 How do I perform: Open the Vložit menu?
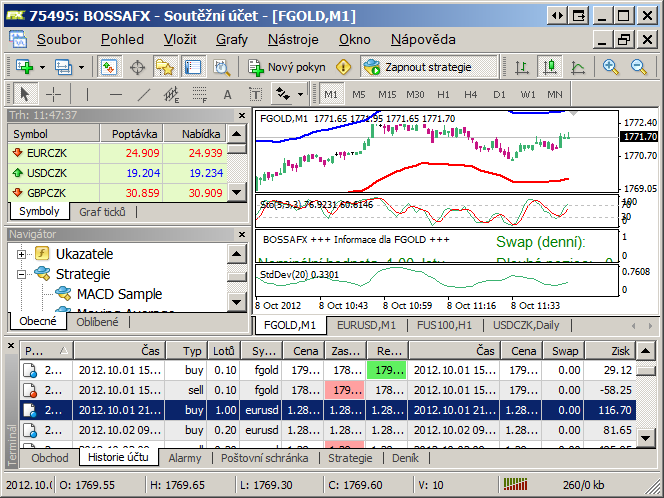coord(180,39)
